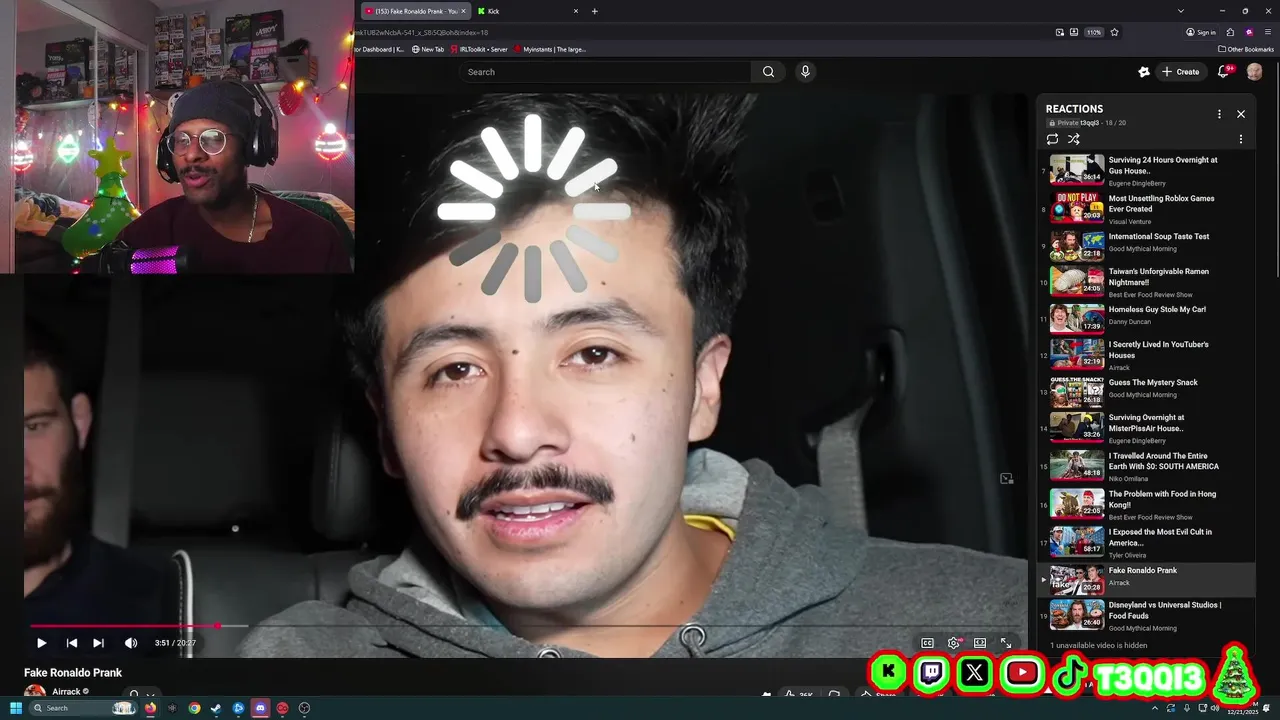
Task: Open 'Guess The Mystery Snack' video
Action: (1147, 392)
